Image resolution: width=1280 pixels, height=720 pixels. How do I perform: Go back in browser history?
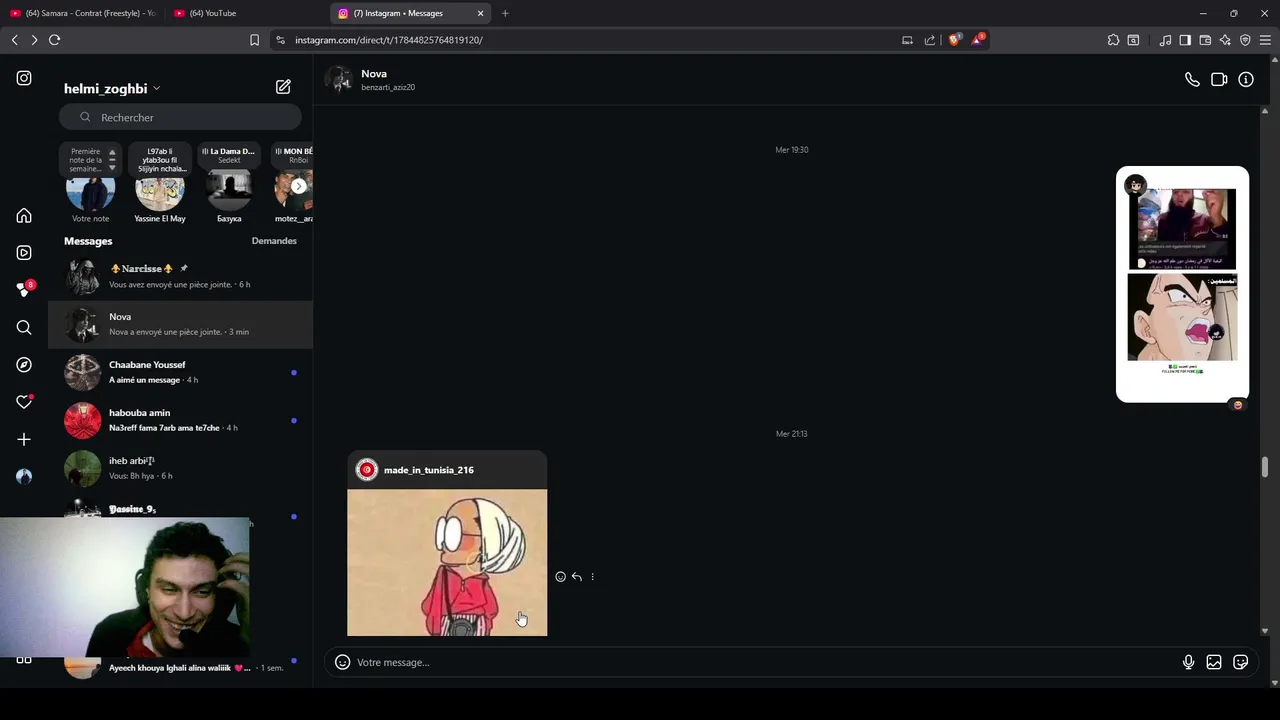tap(14, 40)
